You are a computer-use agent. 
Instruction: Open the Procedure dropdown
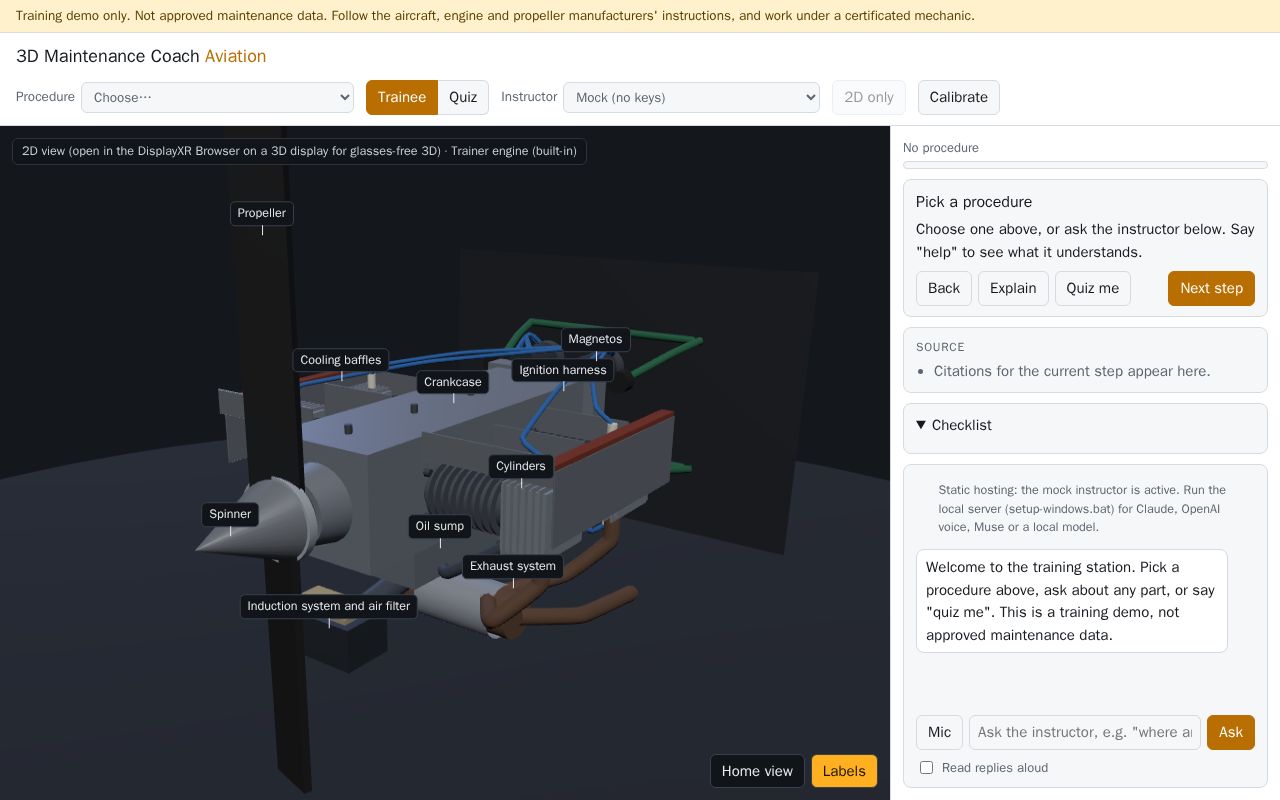click(x=217, y=97)
